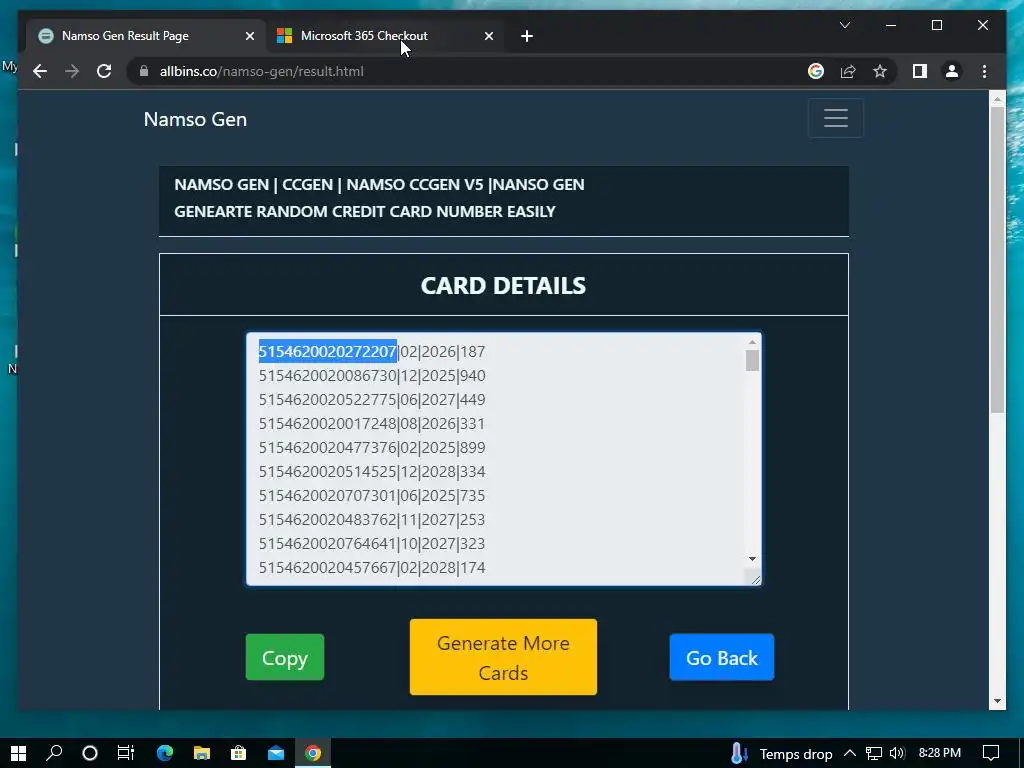This screenshot has width=1024, height=768.
Task: Open the Chrome three-dot menu
Action: pyautogui.click(x=984, y=71)
